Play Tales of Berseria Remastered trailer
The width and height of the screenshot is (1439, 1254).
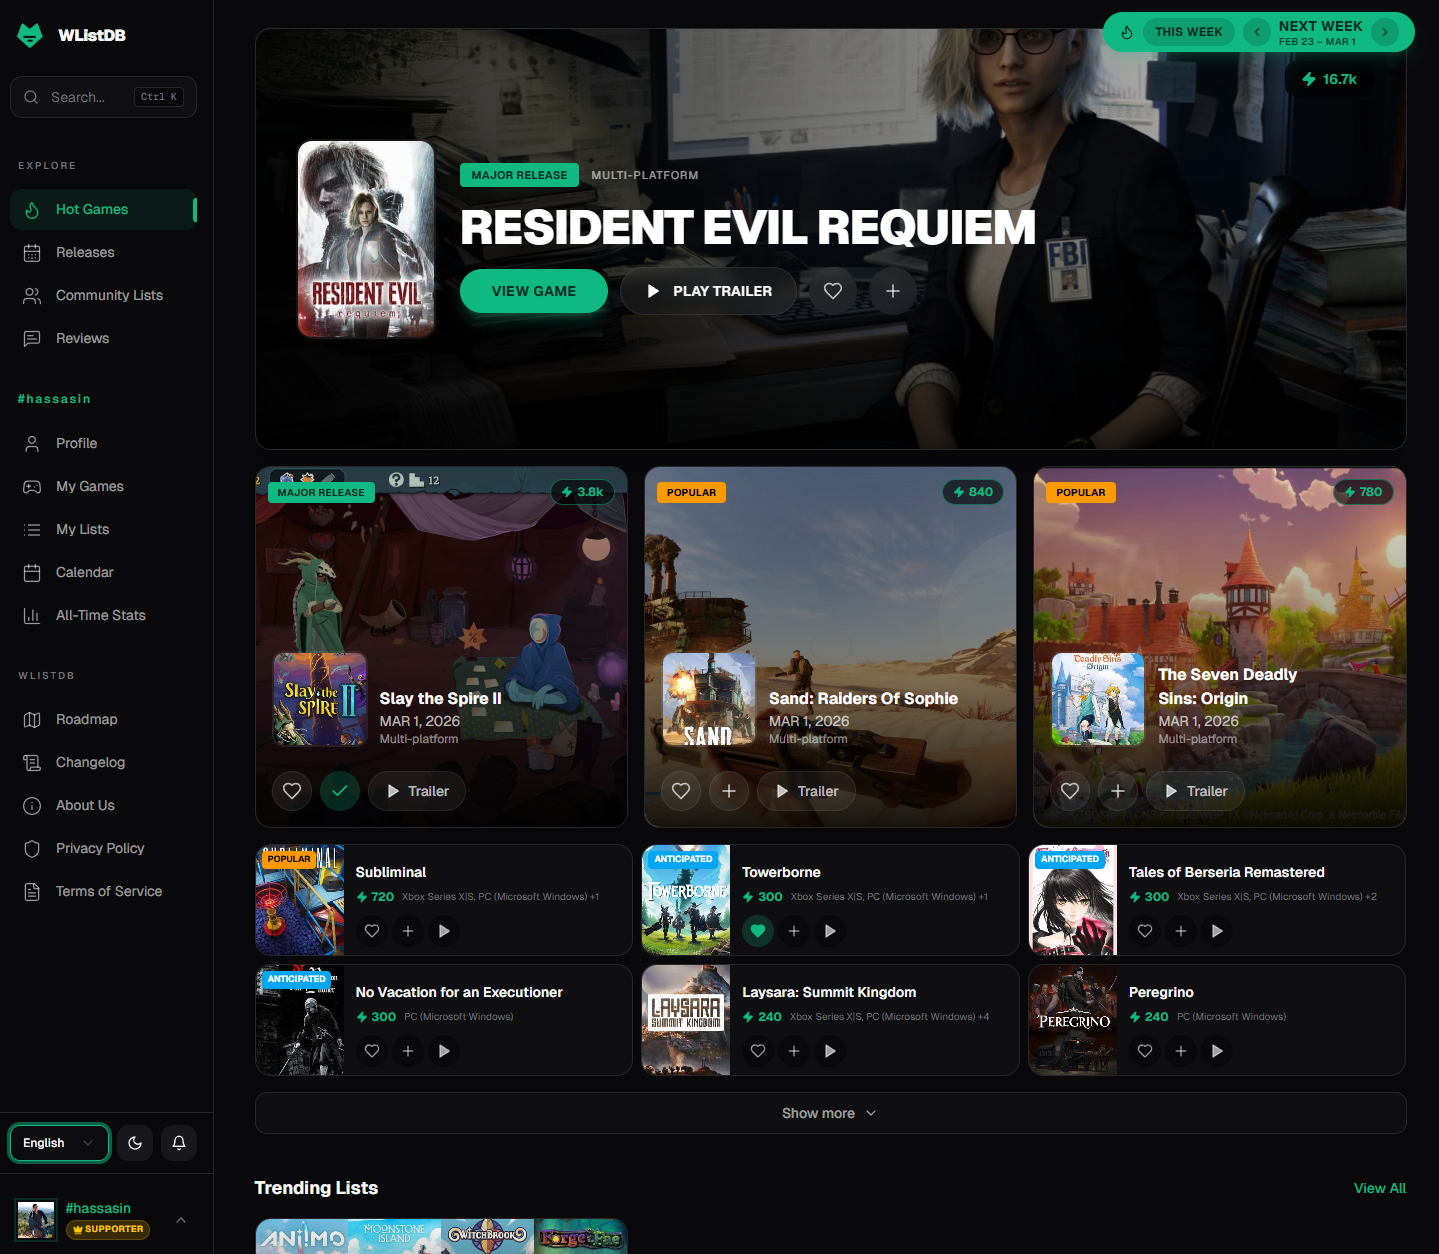pos(1217,931)
